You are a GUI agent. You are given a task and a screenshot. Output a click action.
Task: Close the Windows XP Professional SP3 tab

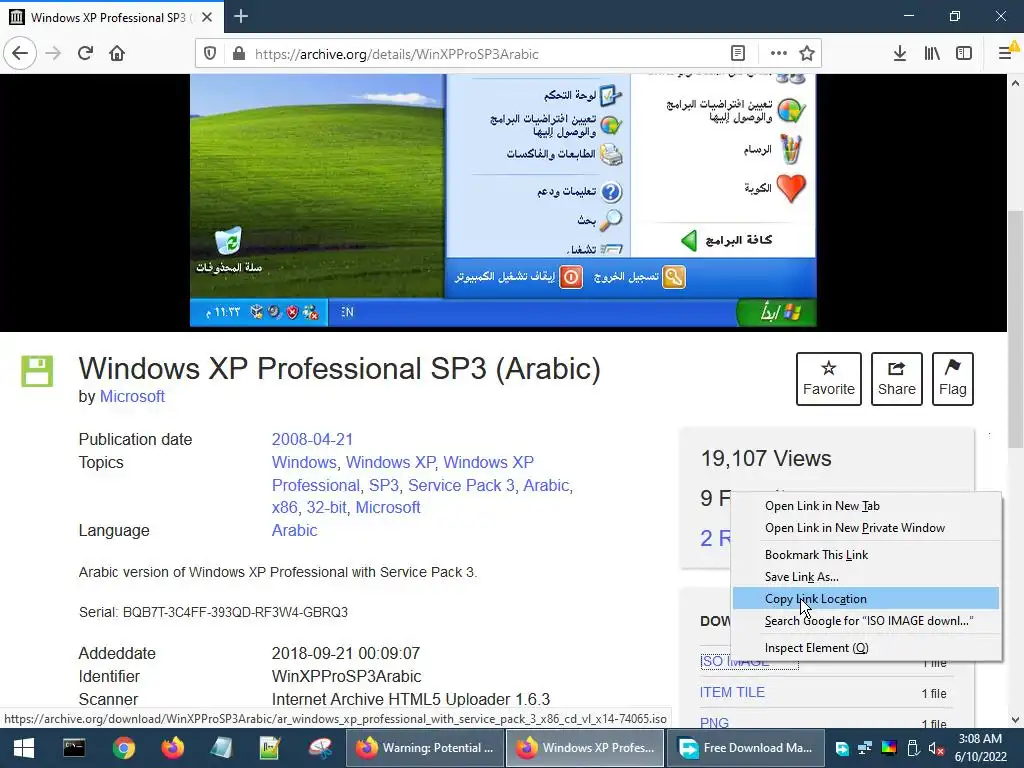(207, 17)
